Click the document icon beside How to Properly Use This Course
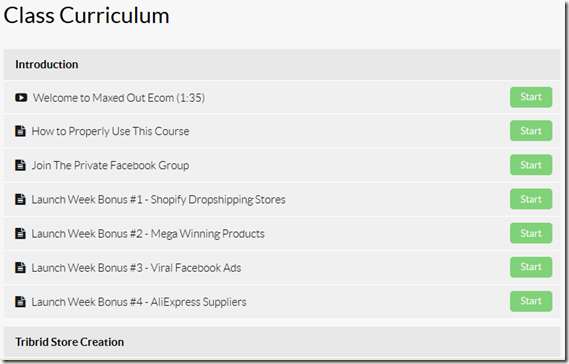The height and width of the screenshot is (364, 569). click(x=20, y=131)
